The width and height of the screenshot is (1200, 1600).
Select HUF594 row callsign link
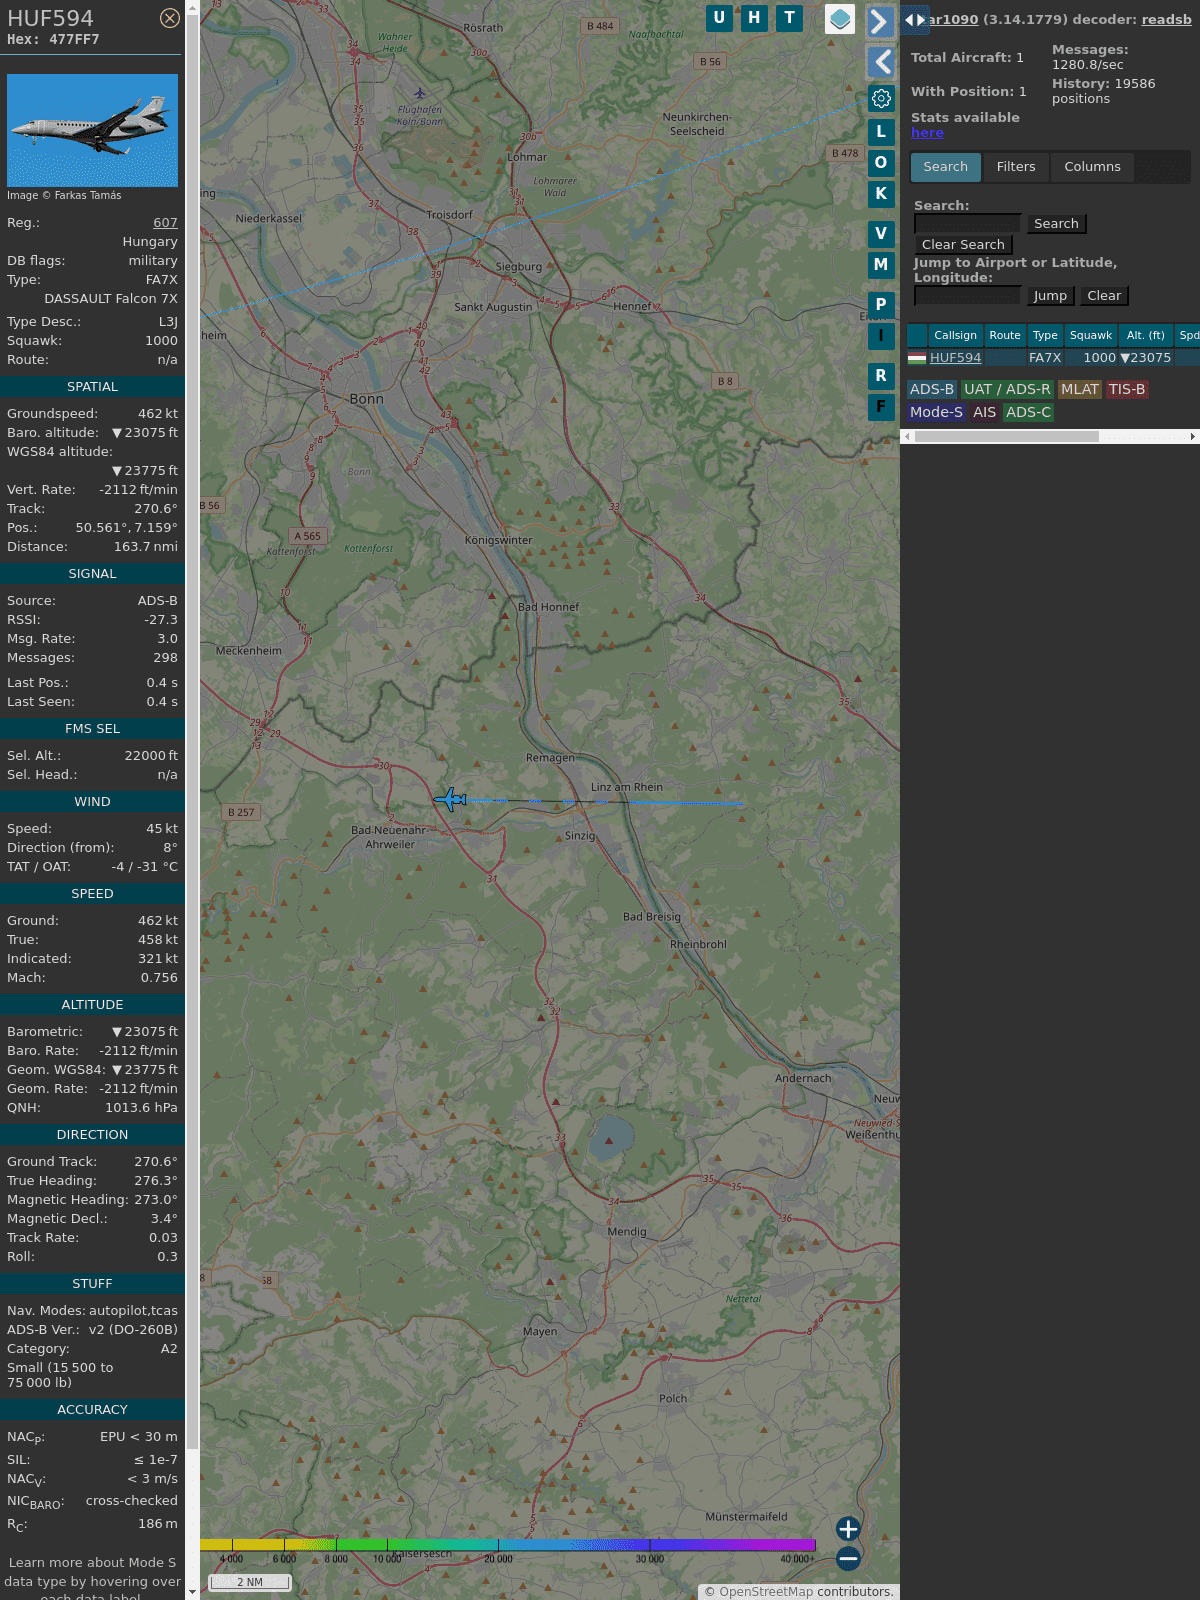[x=955, y=358]
